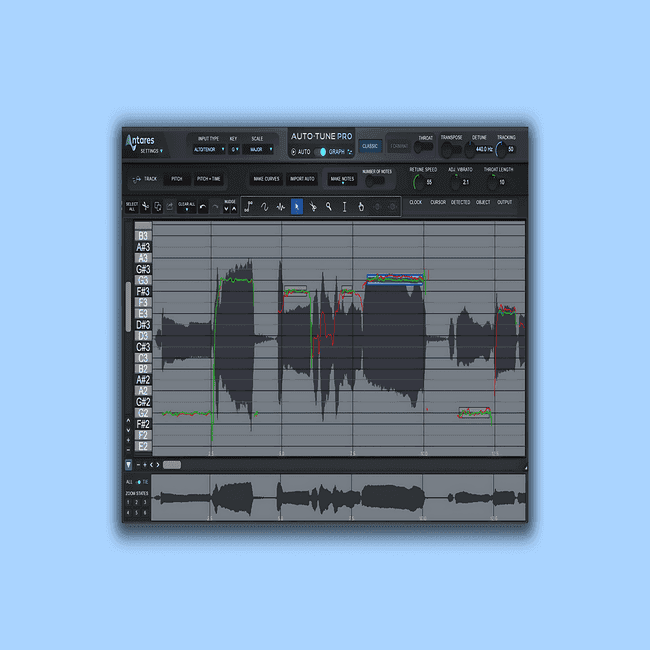Click the Redo arrow
The height and width of the screenshot is (650, 650).
click(215, 207)
